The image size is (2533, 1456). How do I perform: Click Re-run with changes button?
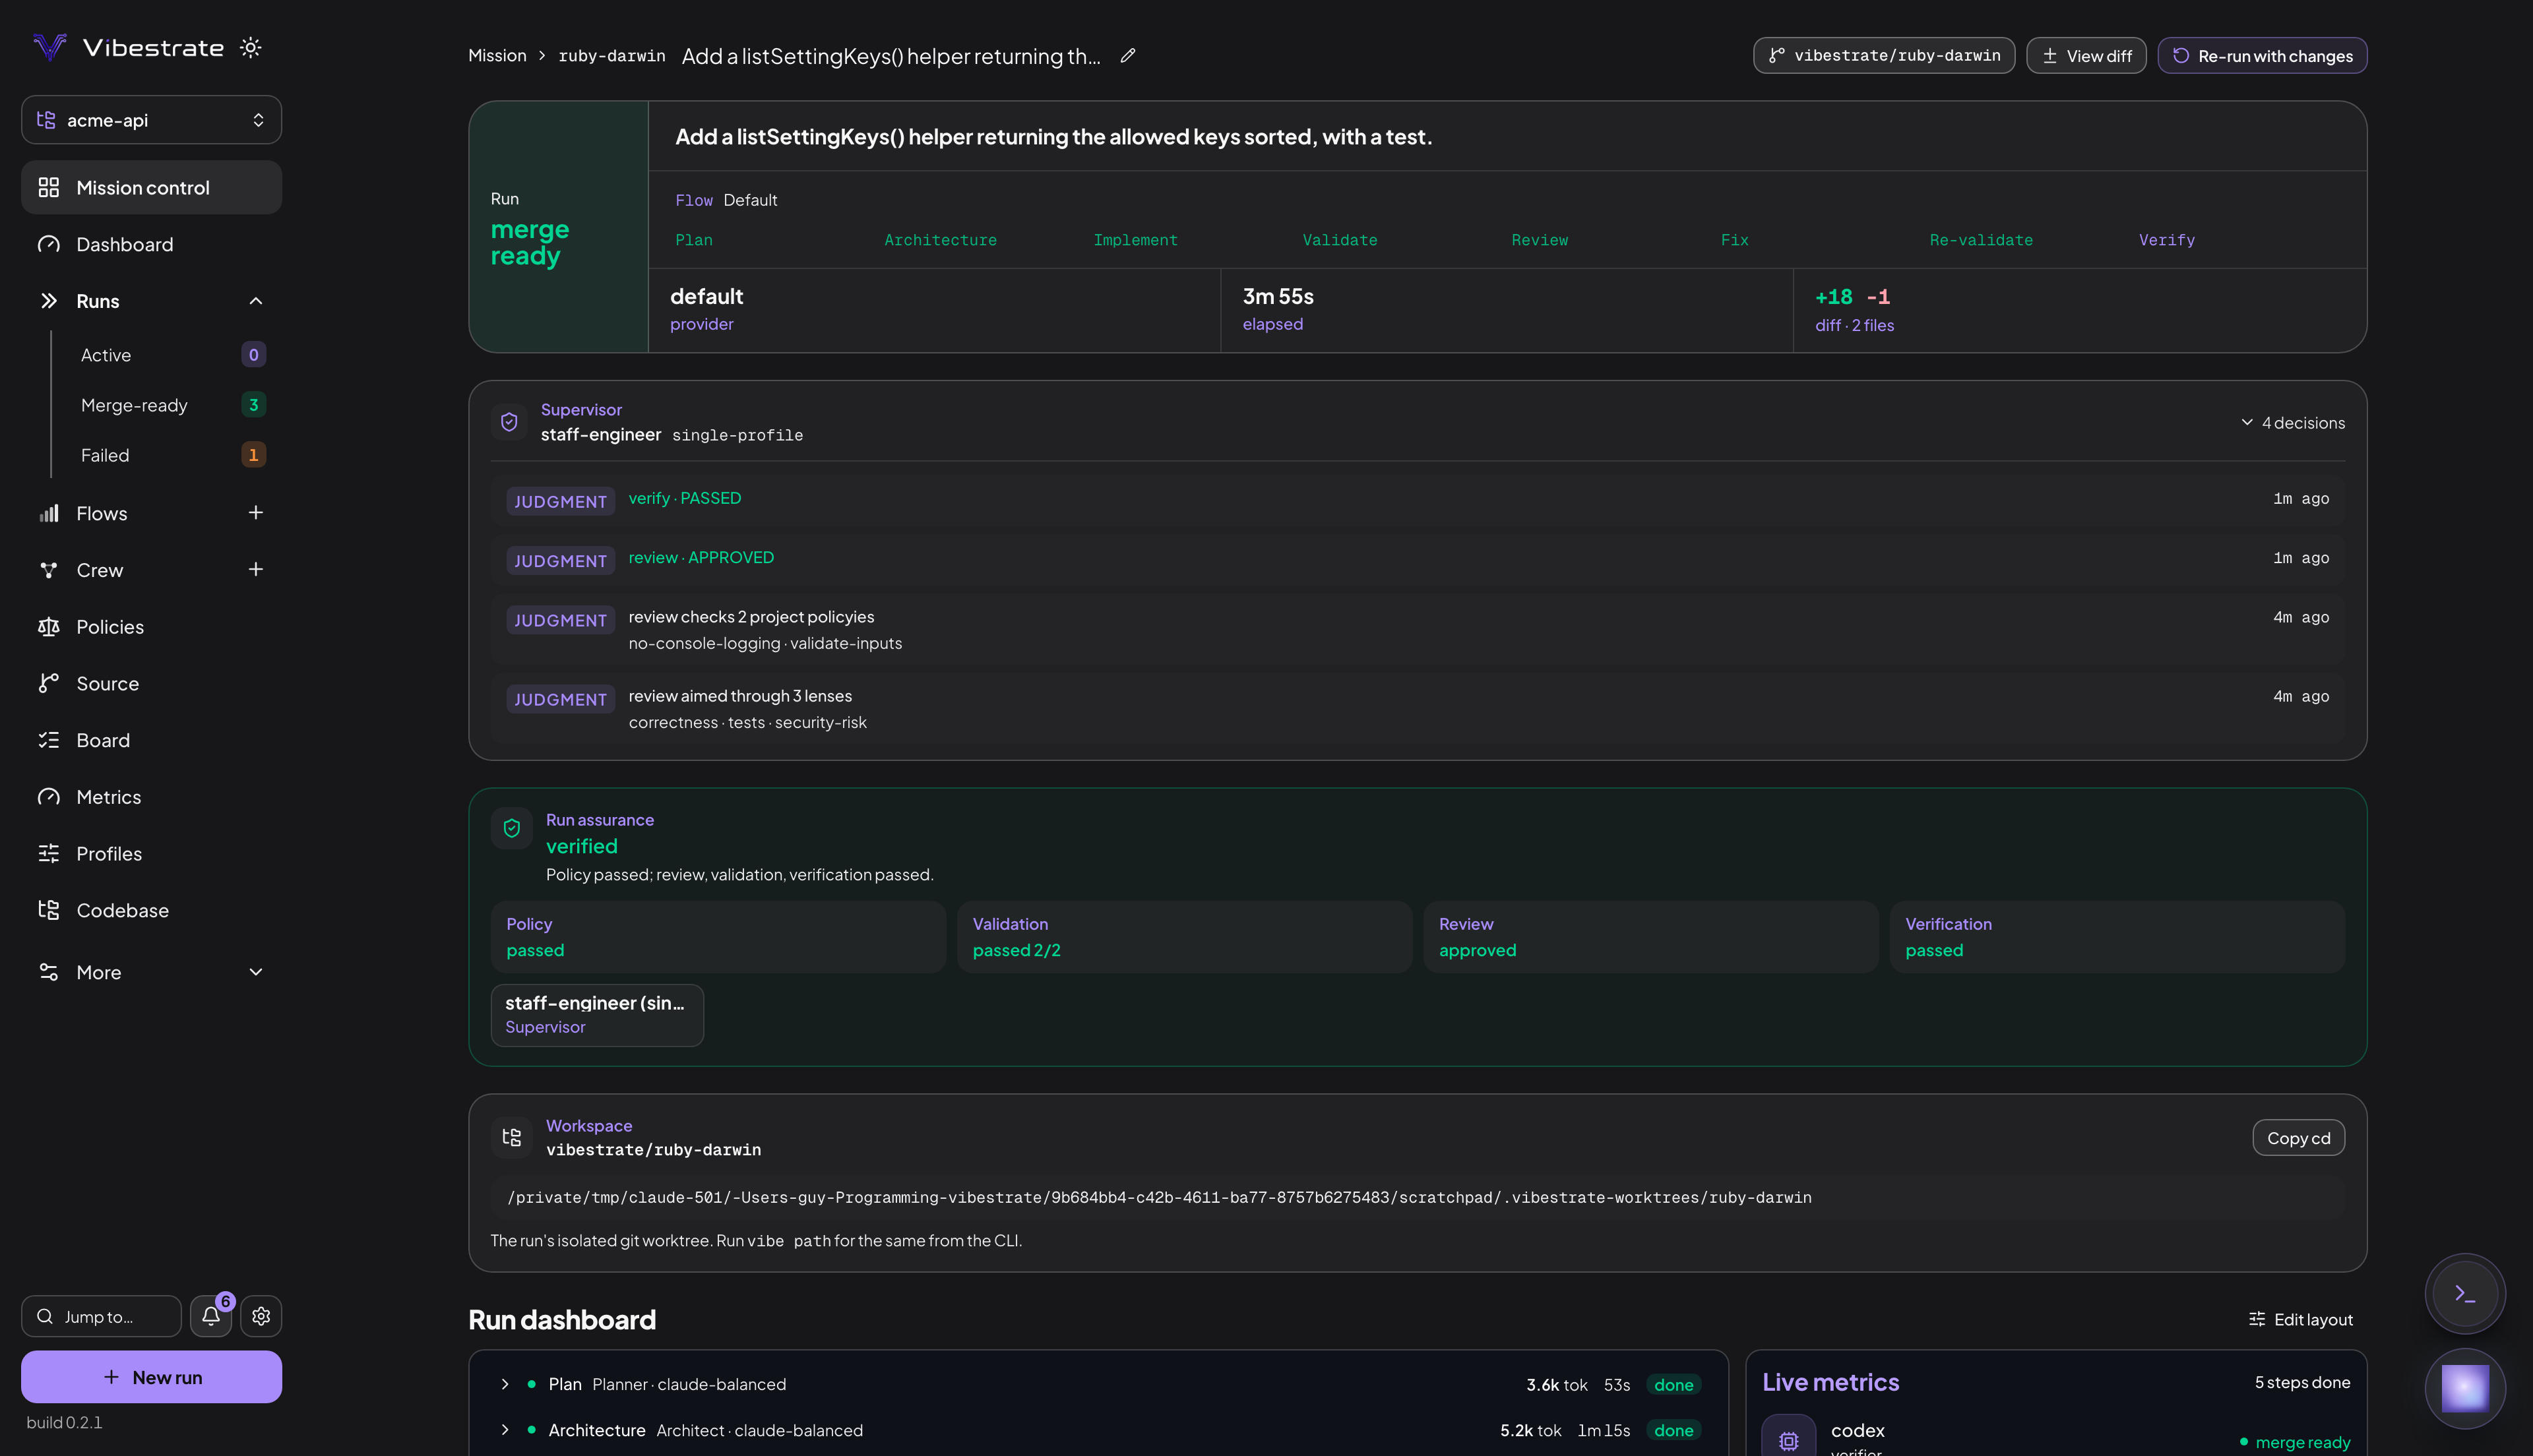[2262, 55]
